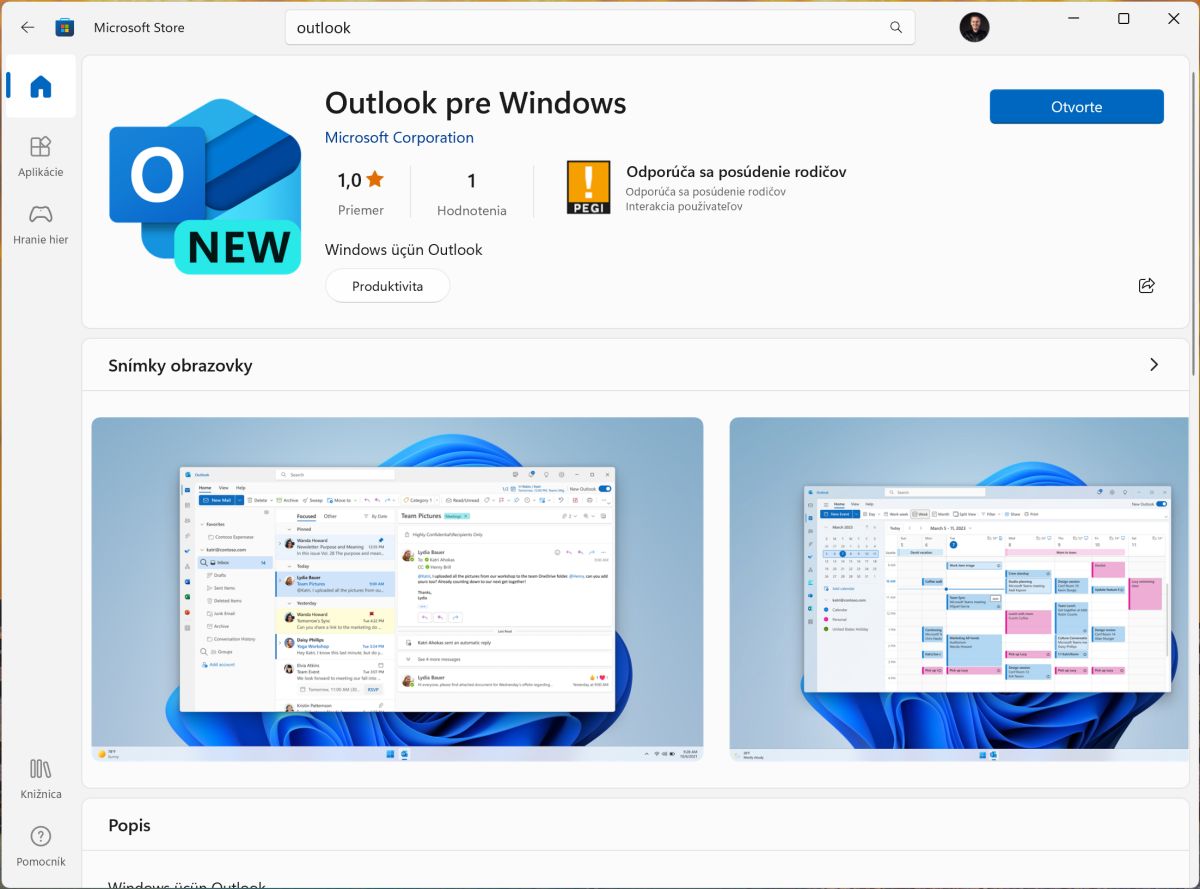Open Hranie hier gaming section

click(40, 225)
